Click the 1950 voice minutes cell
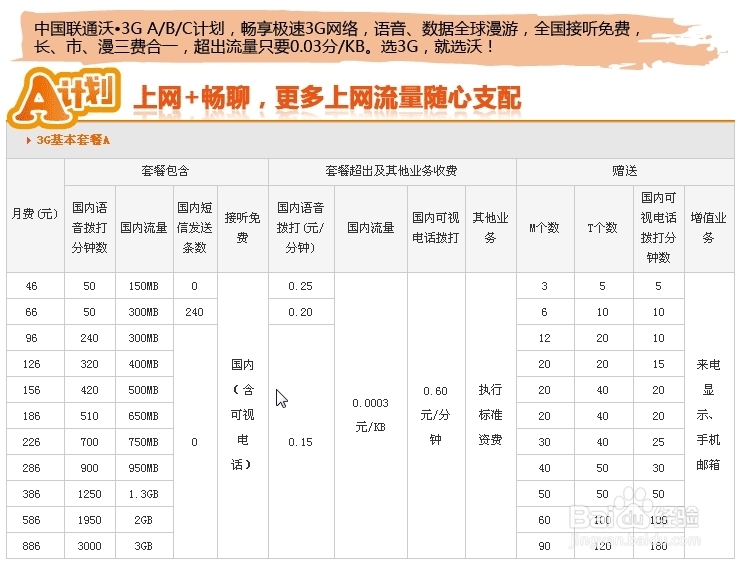Image resolution: width=742 pixels, height=566 pixels. 90,521
